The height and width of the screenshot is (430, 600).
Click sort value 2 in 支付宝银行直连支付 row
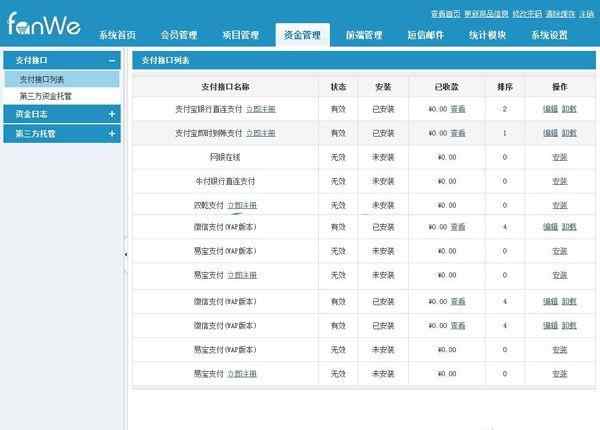(504, 109)
